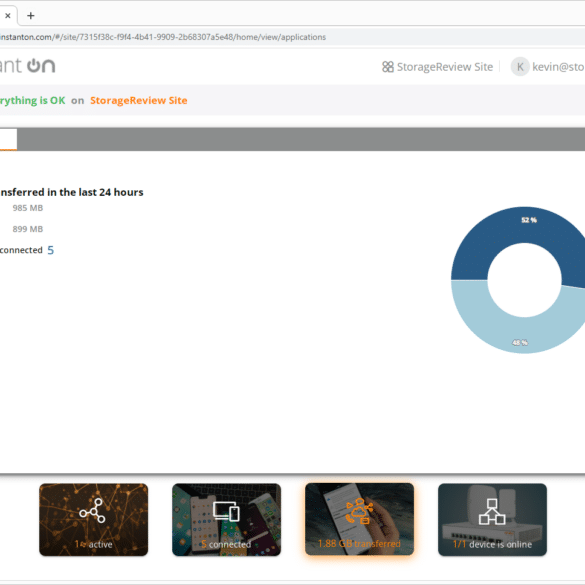Screen dimensions: 585x585
Task: Open a new browser tab
Action: tap(31, 16)
